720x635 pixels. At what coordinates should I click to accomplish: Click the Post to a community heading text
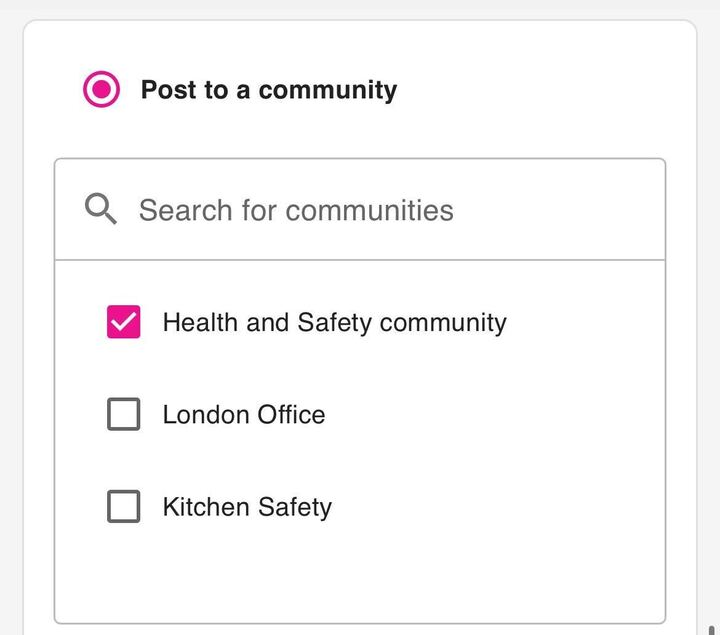coord(268,90)
